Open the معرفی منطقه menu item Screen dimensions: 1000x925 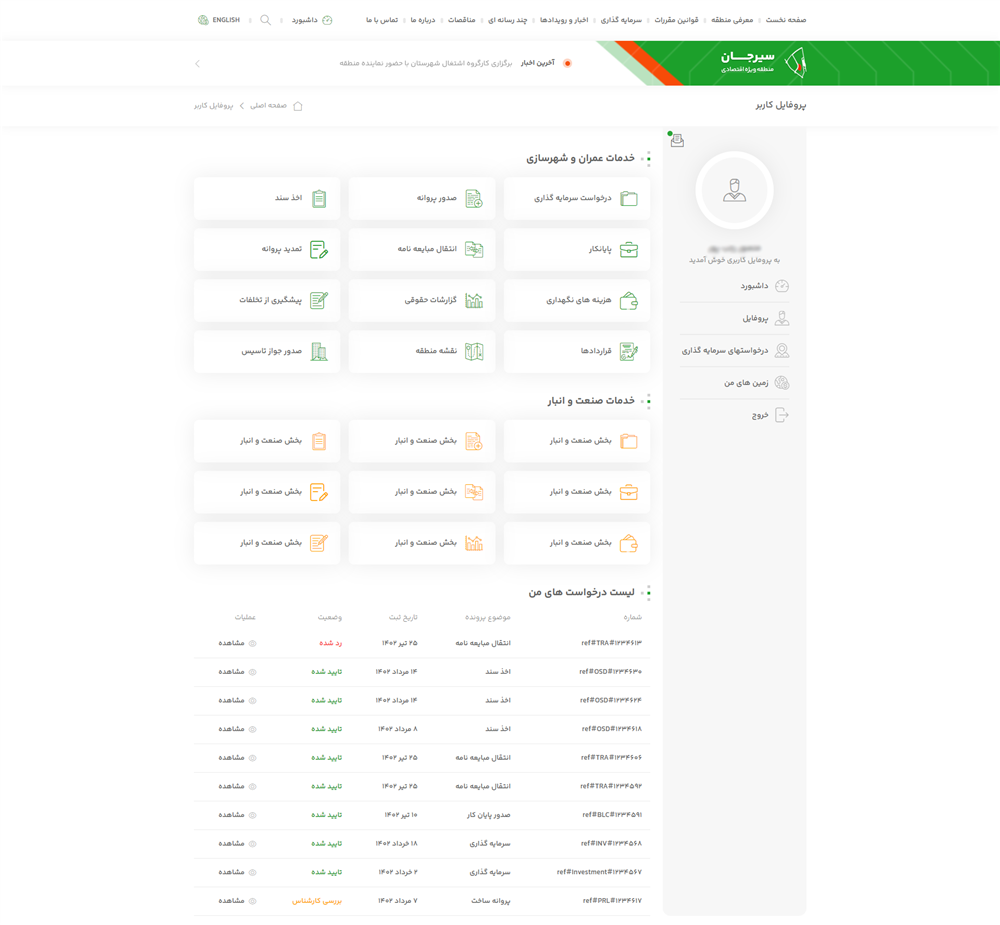(x=732, y=20)
